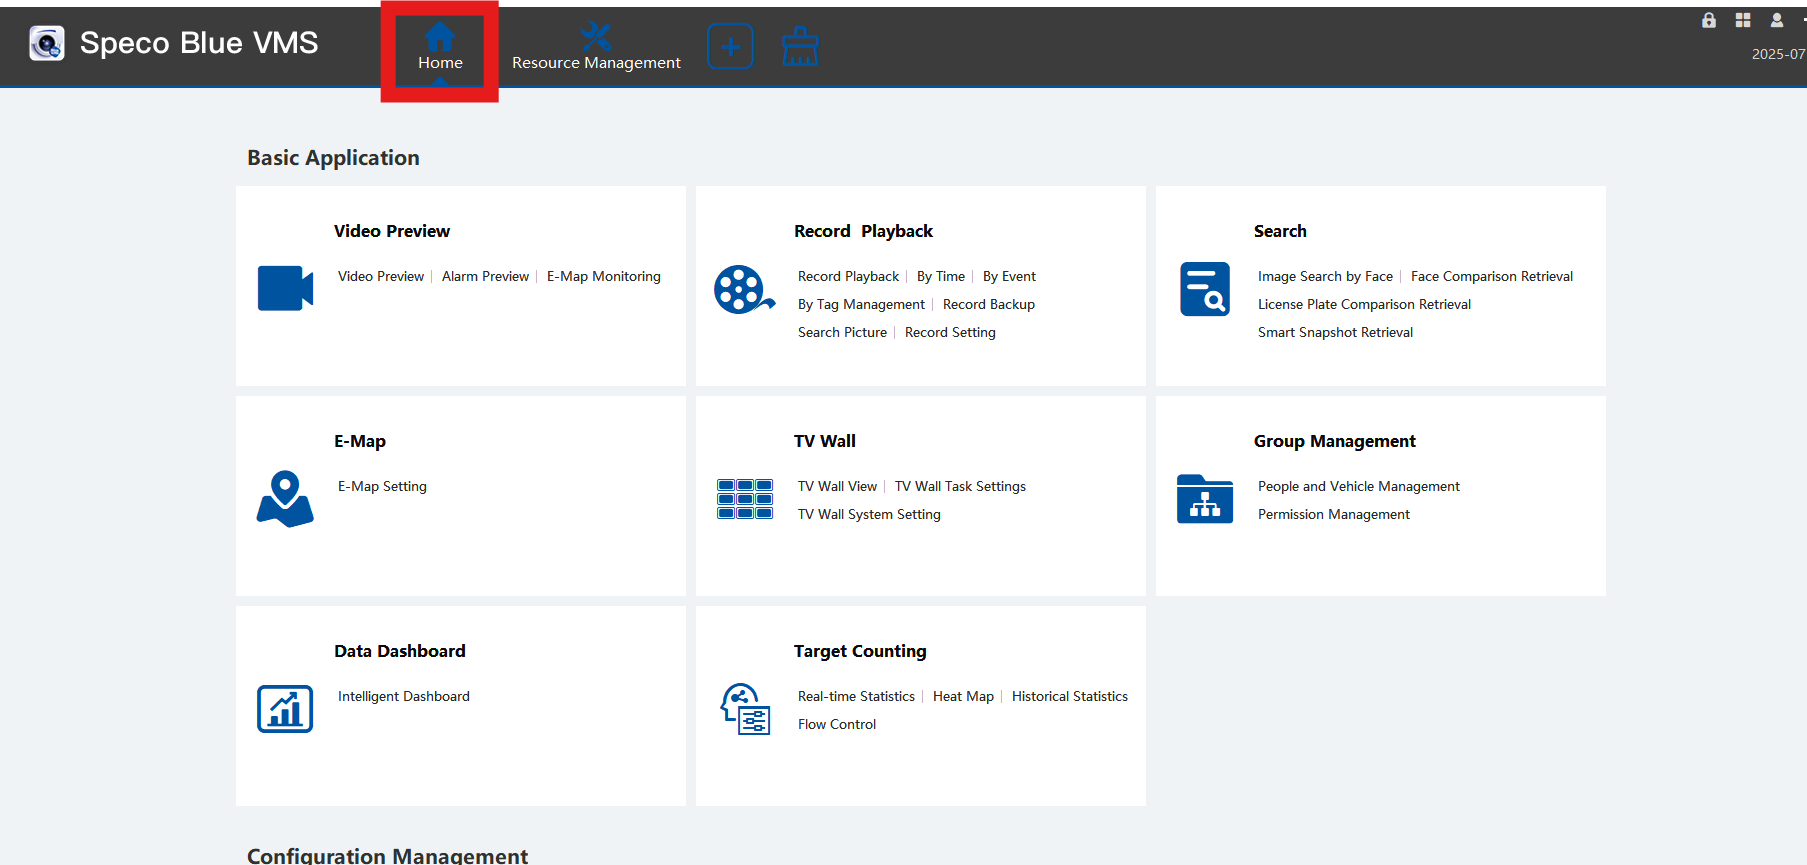Open TV Wall System Setting
Image resolution: width=1807 pixels, height=865 pixels.
pyautogui.click(x=869, y=514)
